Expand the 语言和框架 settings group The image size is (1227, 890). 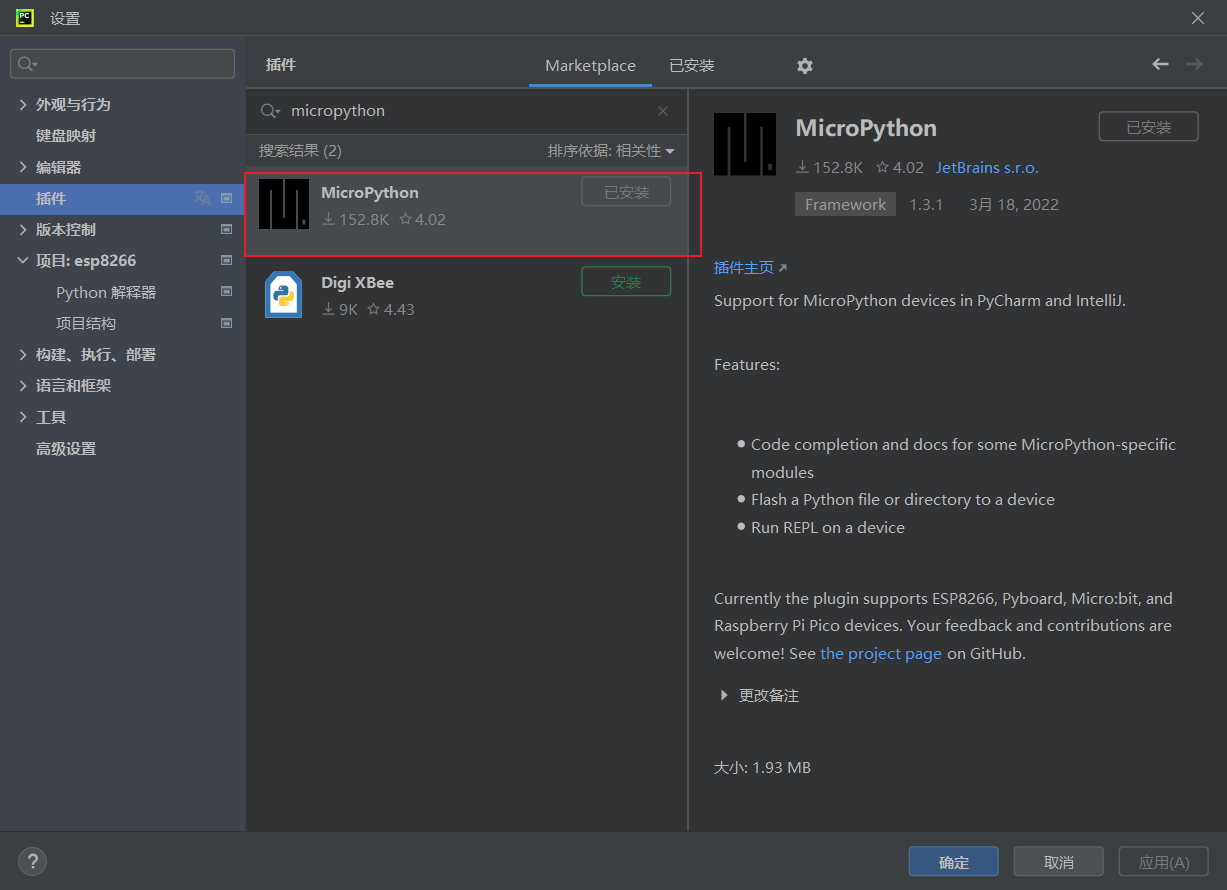23,385
